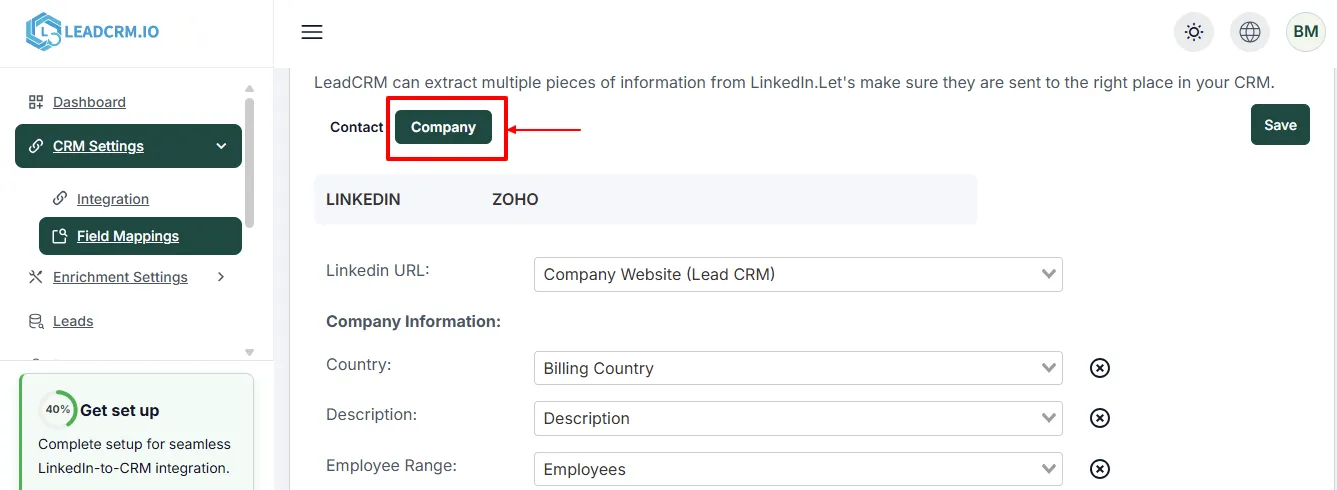This screenshot has height=490, width=1337.
Task: Click the LeadCRM.io logo
Action: (x=92, y=32)
